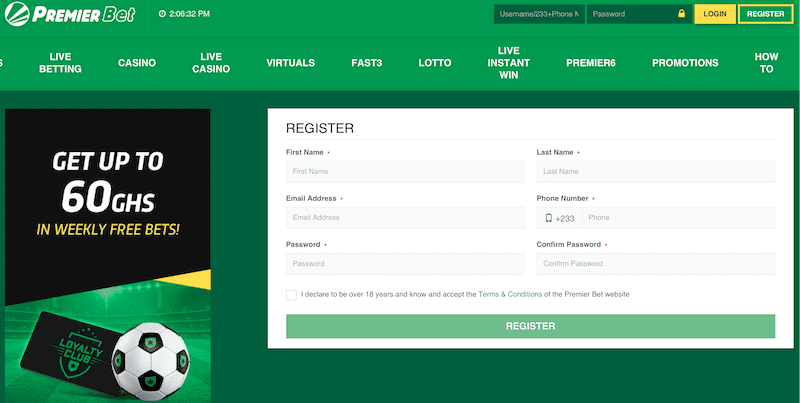Open the Casino section
Image resolution: width=800 pixels, height=403 pixels.
point(137,63)
